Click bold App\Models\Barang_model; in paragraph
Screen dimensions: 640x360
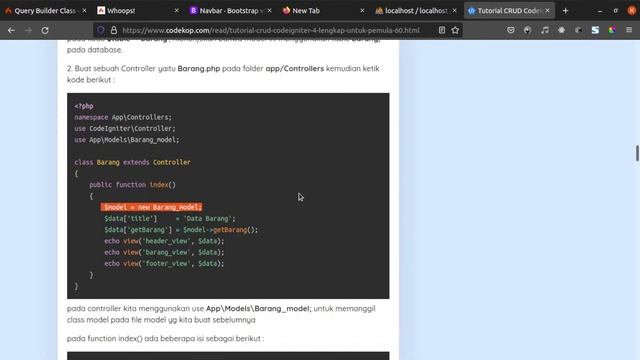(258, 309)
